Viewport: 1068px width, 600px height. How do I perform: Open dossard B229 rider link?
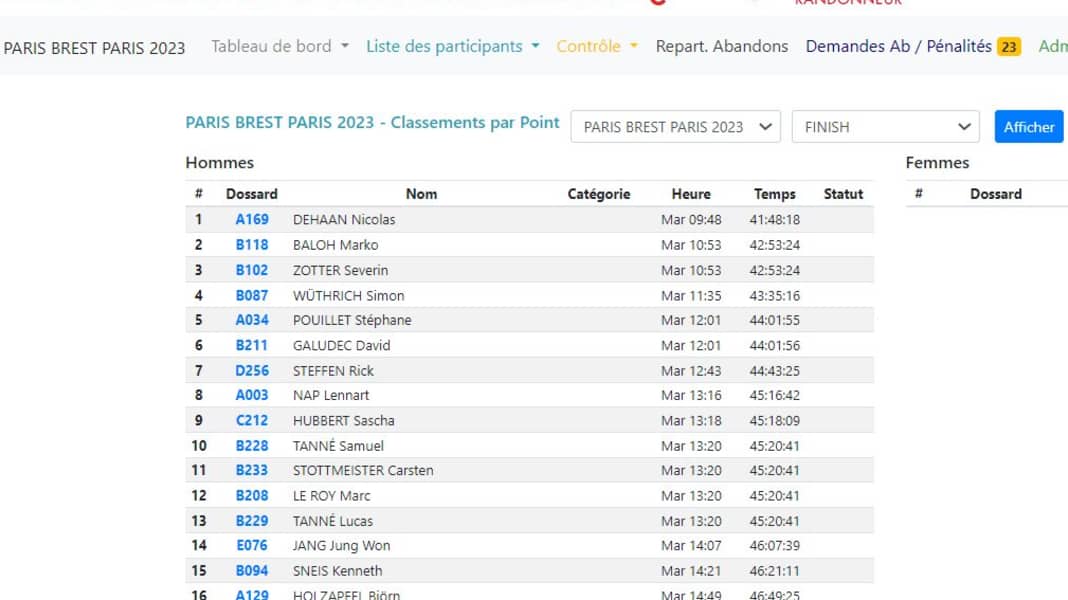tap(252, 520)
